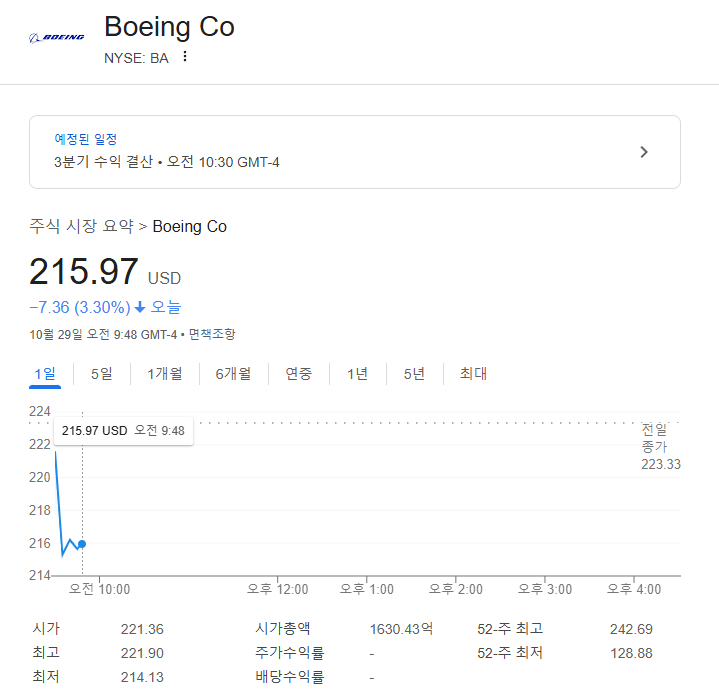The image size is (719, 694).
Task: Click the Boeing logo image
Action: (56, 38)
